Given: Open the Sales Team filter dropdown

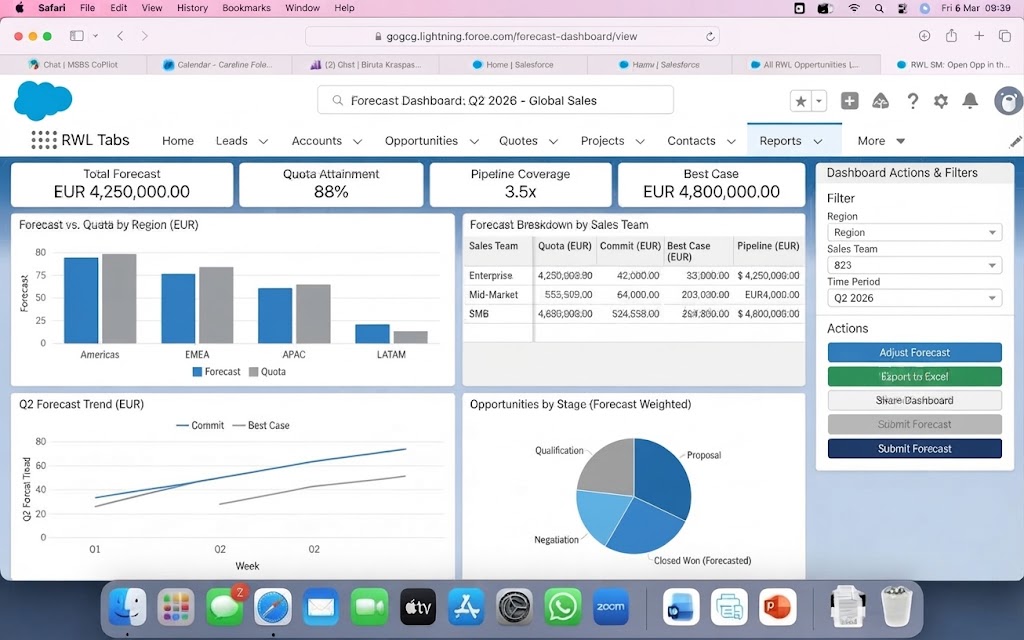Looking at the screenshot, I should [914, 265].
